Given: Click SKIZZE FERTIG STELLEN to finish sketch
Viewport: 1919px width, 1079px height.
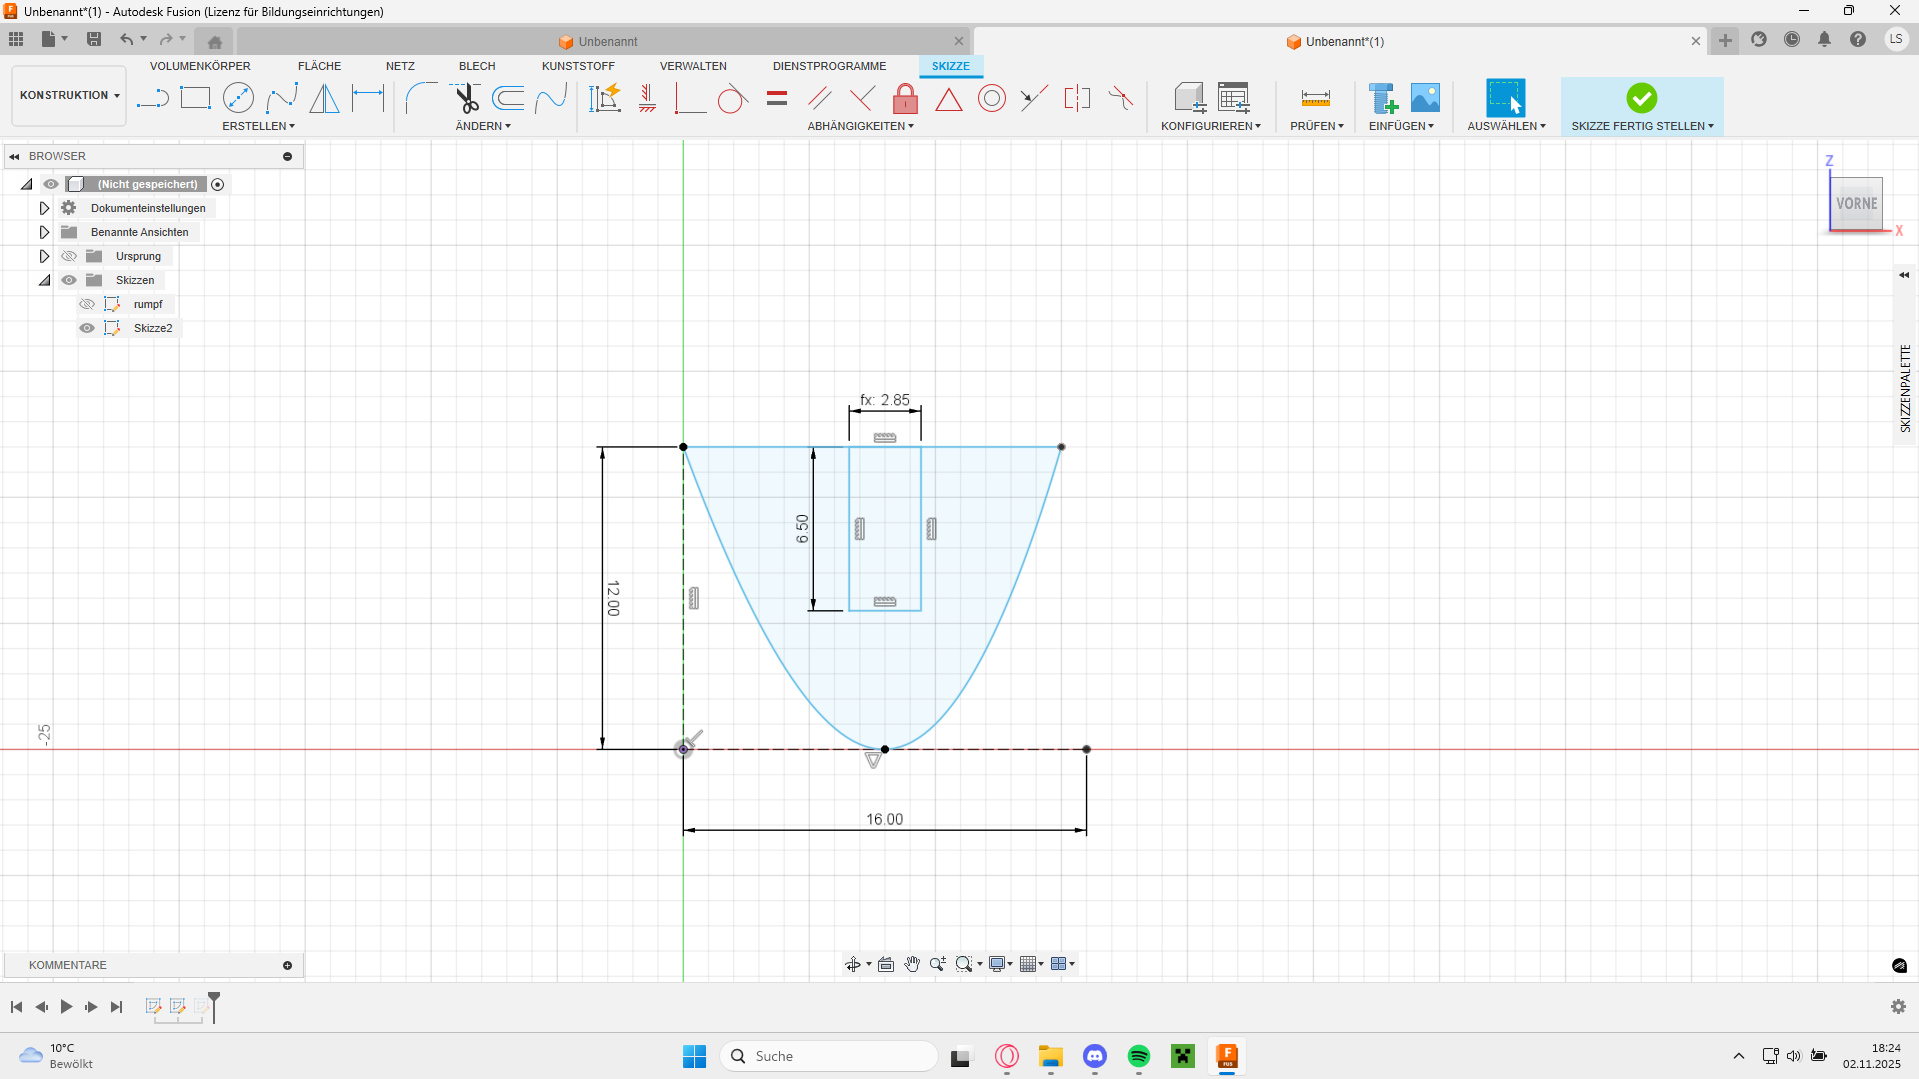Looking at the screenshot, I should tap(1641, 105).
